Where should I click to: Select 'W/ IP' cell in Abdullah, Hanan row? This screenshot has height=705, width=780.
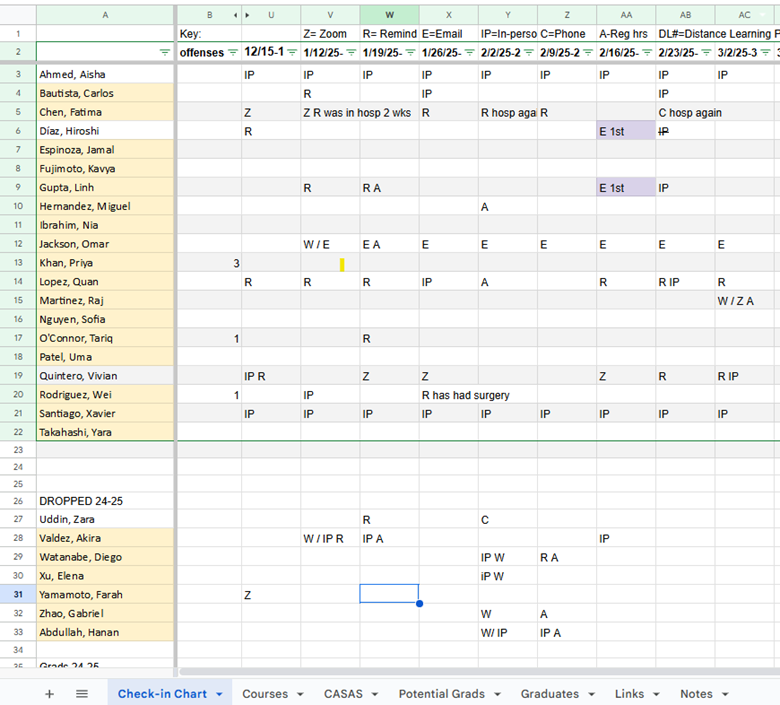(508, 632)
